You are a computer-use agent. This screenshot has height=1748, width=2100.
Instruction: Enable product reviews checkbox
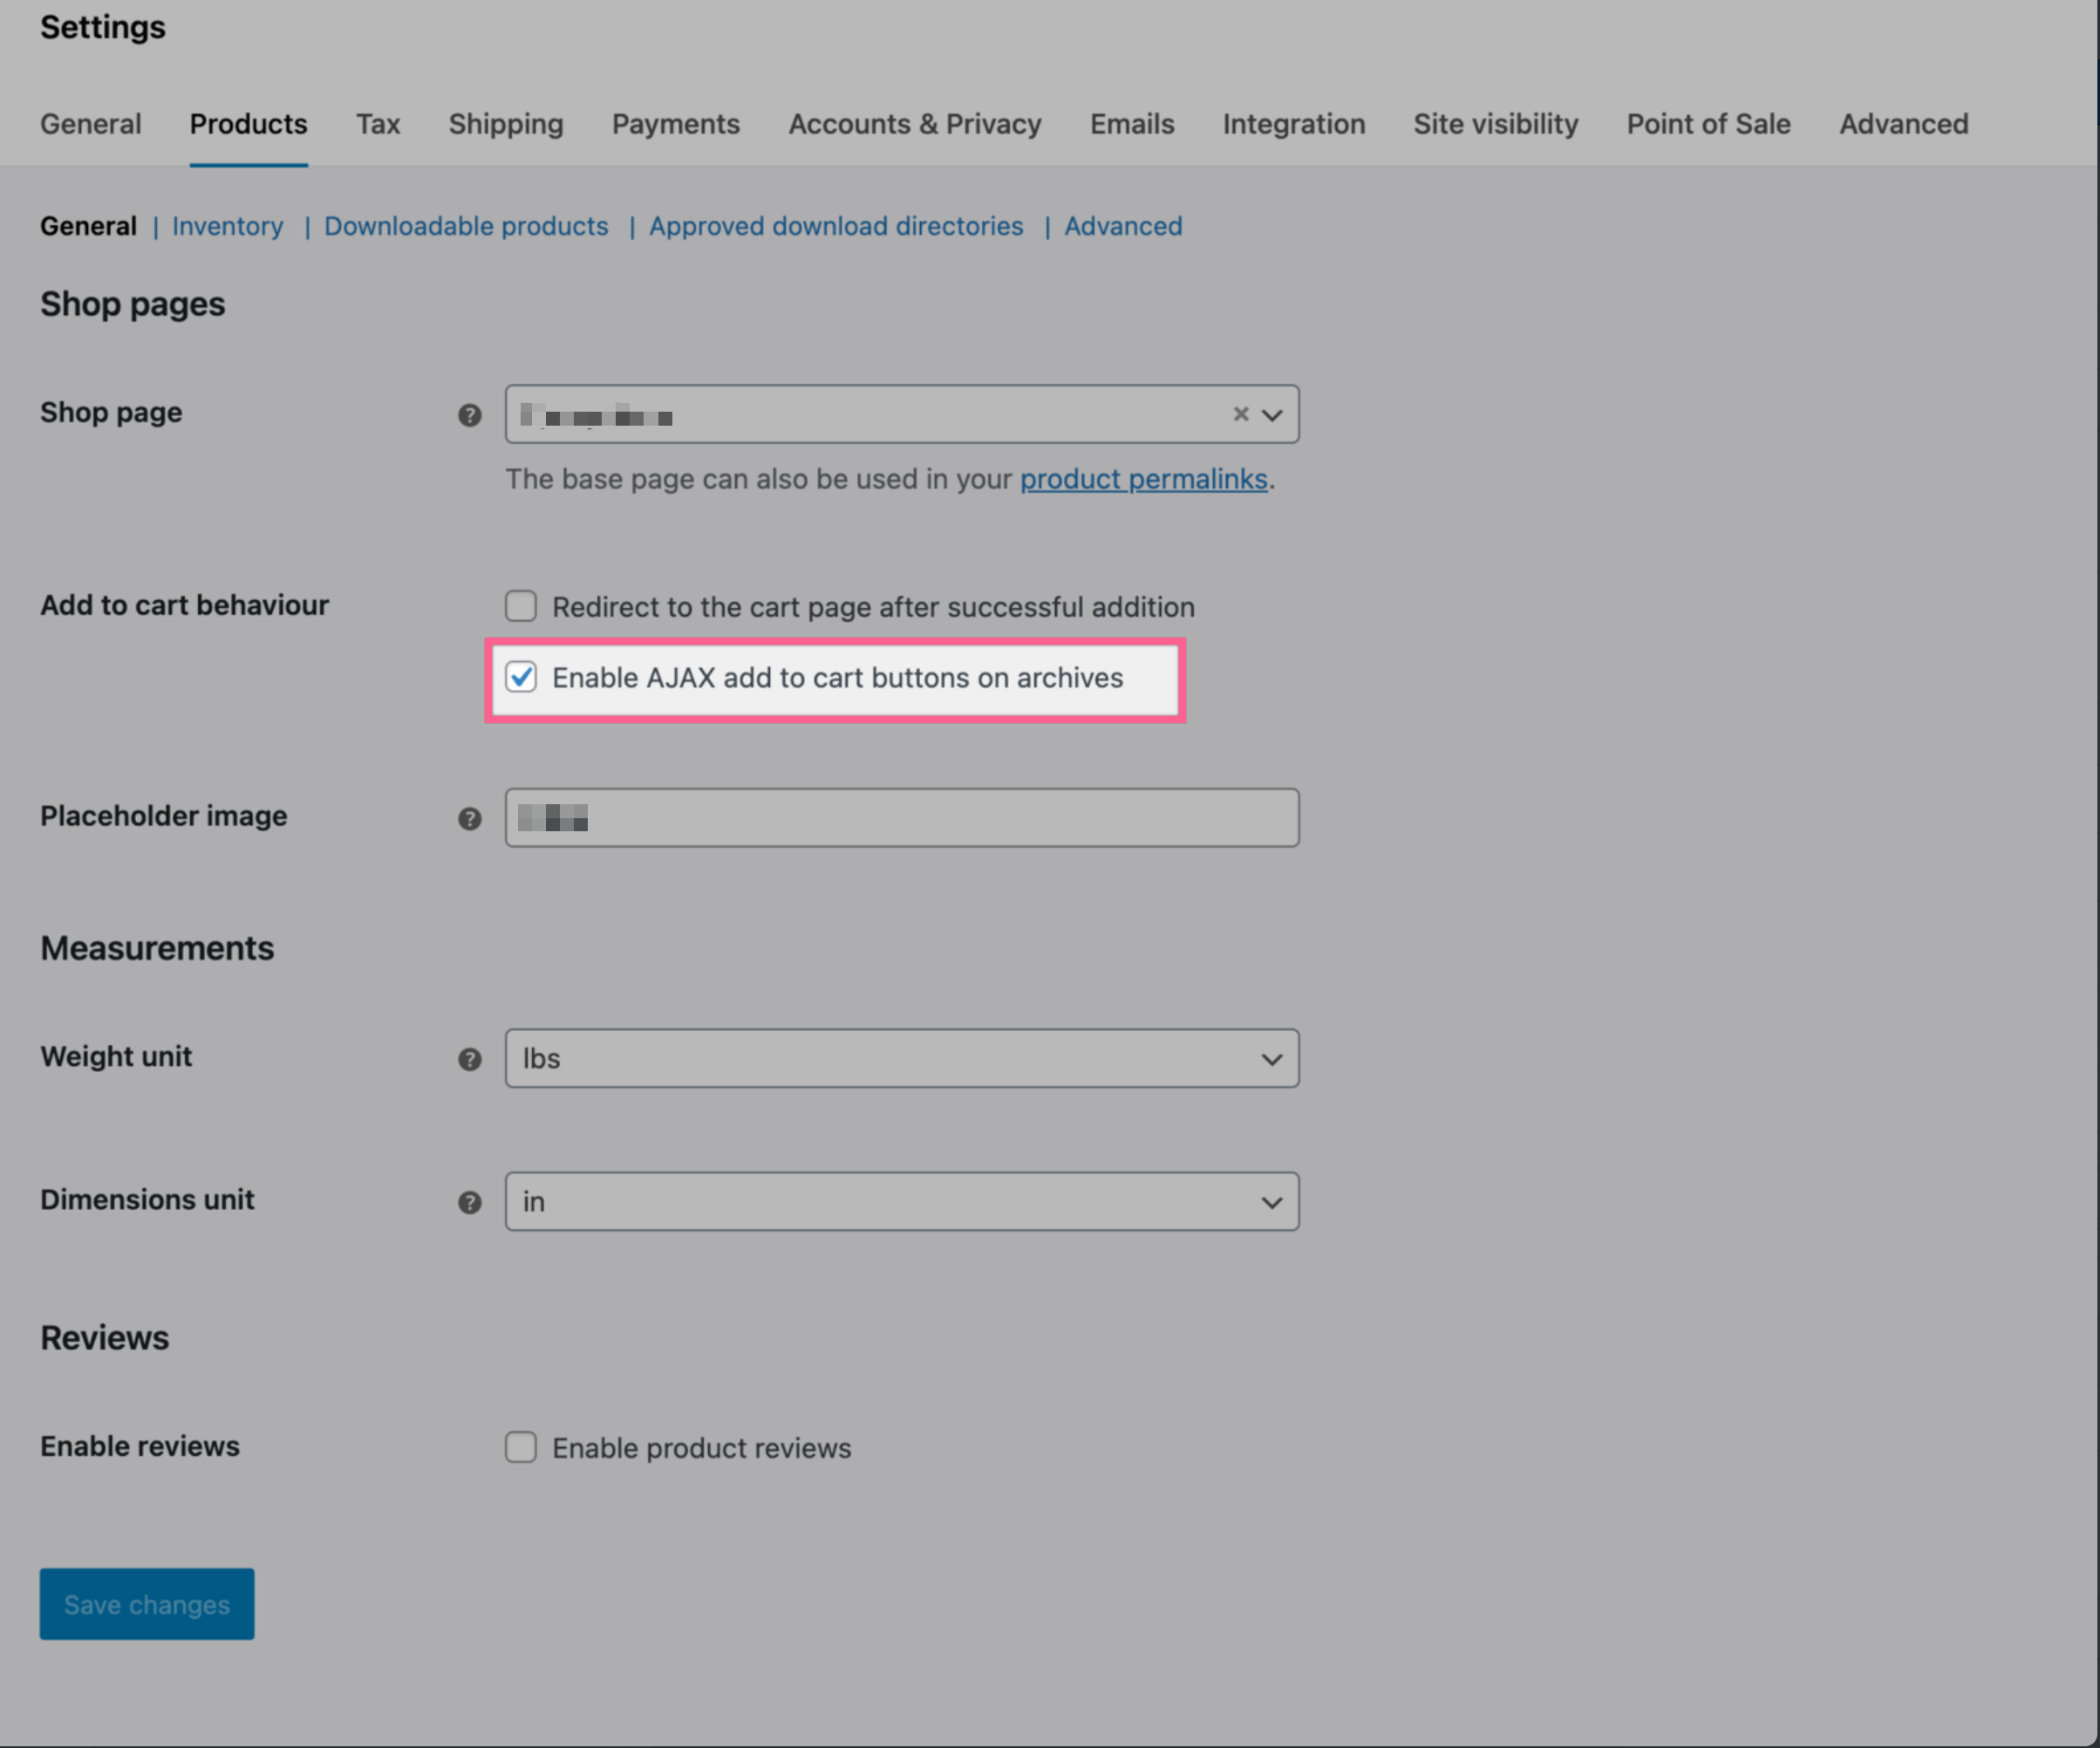(520, 1447)
